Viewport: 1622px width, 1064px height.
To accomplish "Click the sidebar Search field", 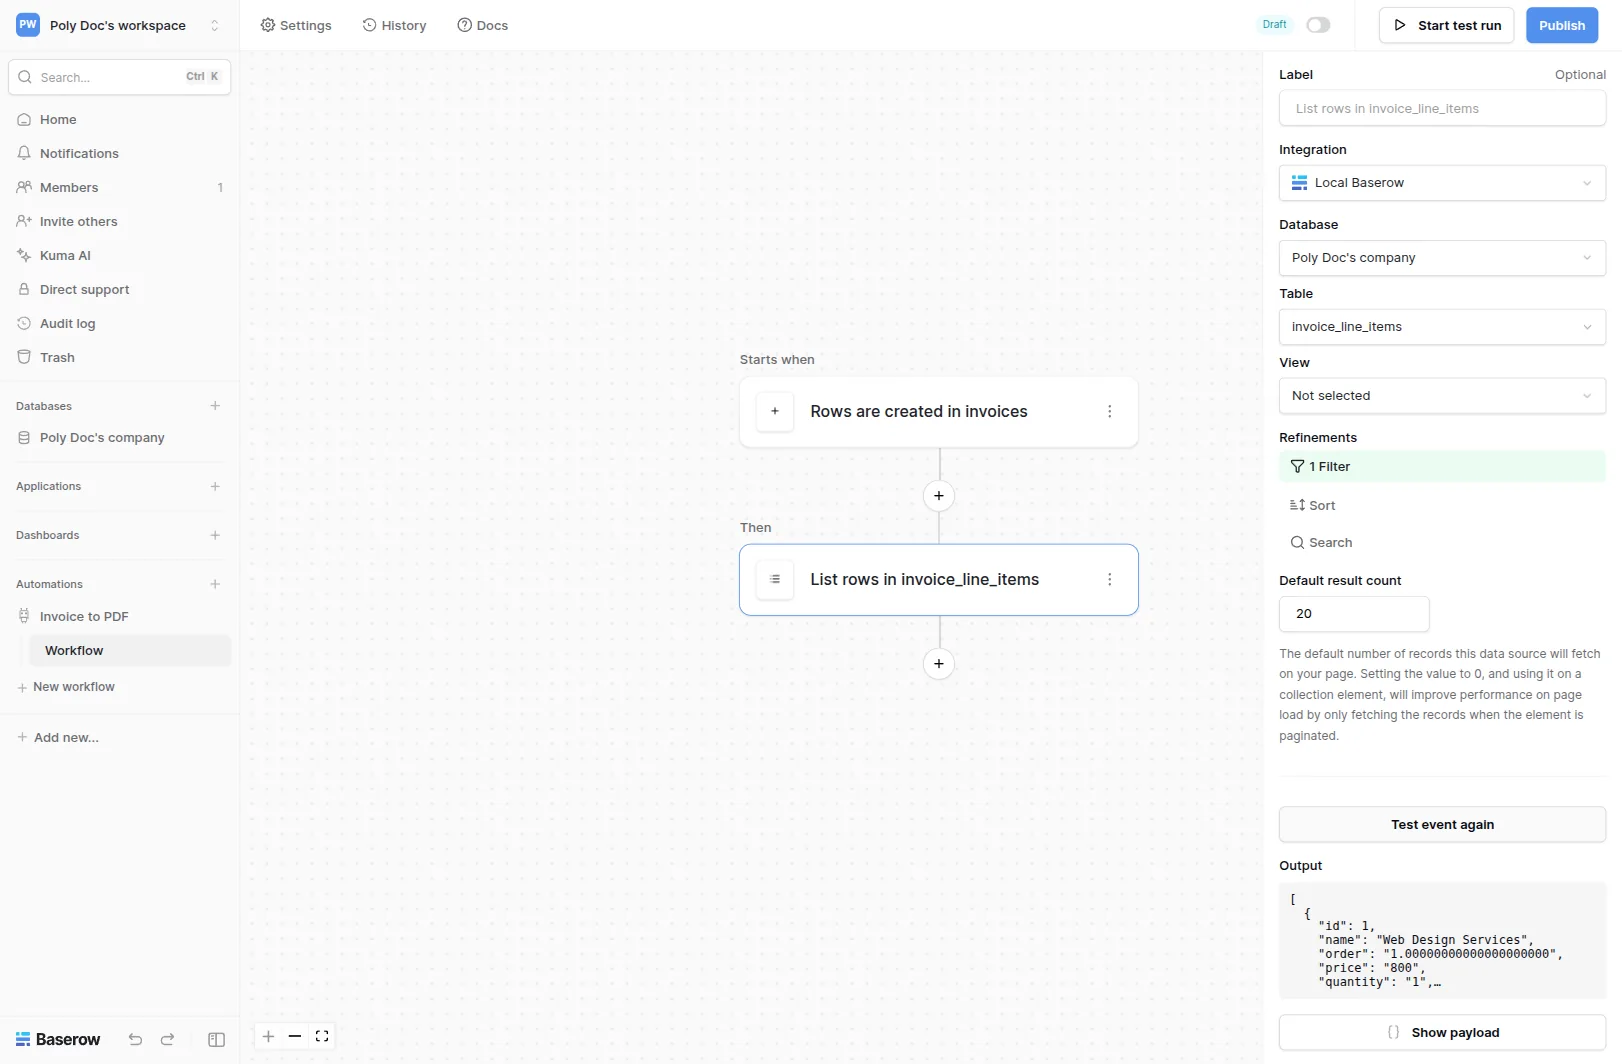I will pyautogui.click(x=119, y=77).
